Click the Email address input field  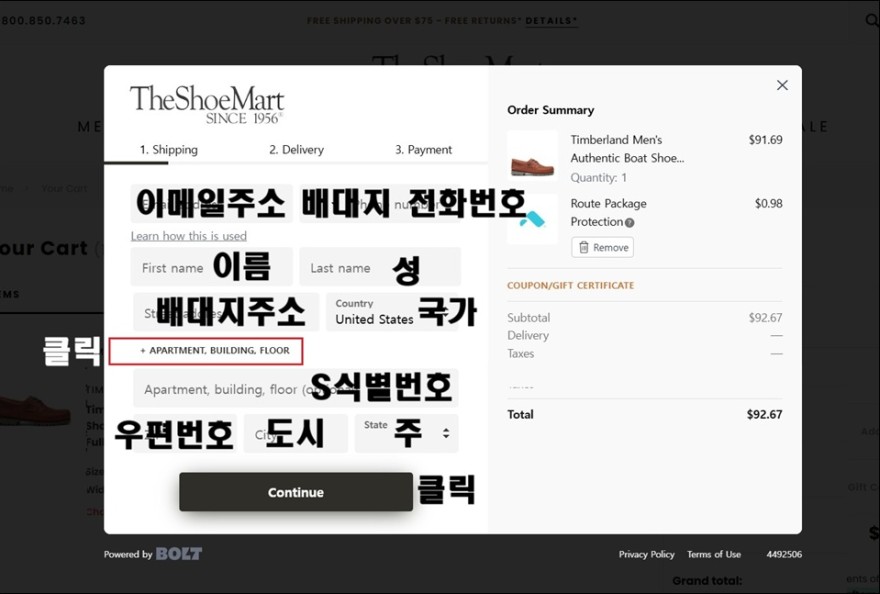pos(212,204)
